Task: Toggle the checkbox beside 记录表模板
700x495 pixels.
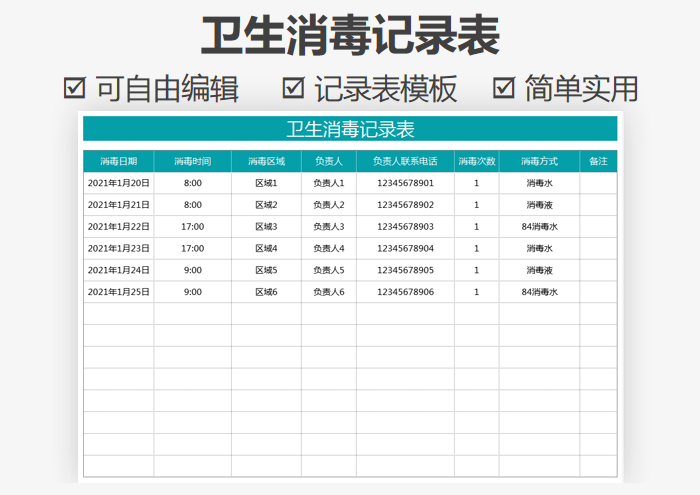Action: click(x=293, y=88)
